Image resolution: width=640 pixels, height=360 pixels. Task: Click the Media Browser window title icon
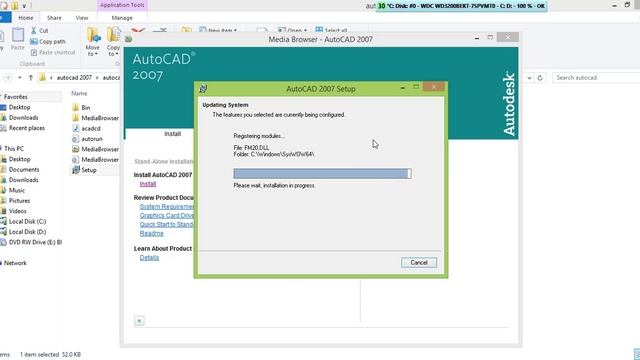[129, 39]
